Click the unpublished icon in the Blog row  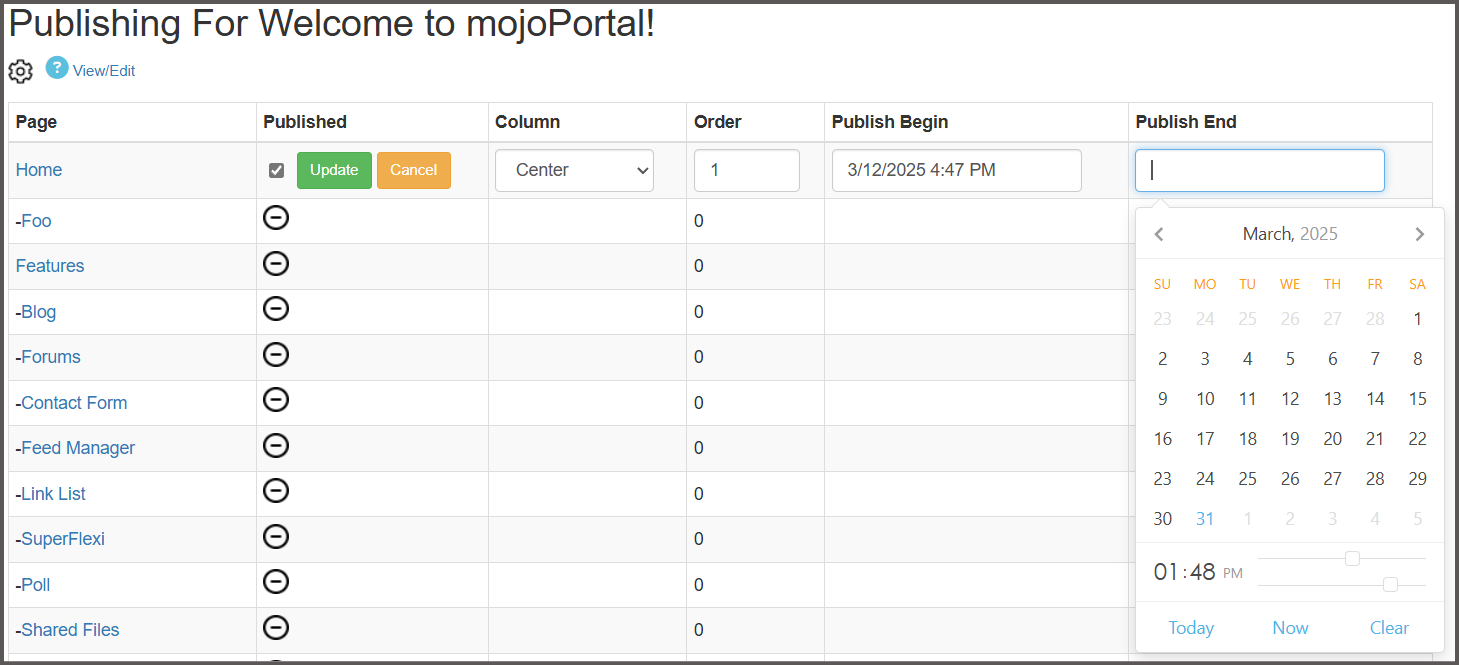[x=276, y=309]
